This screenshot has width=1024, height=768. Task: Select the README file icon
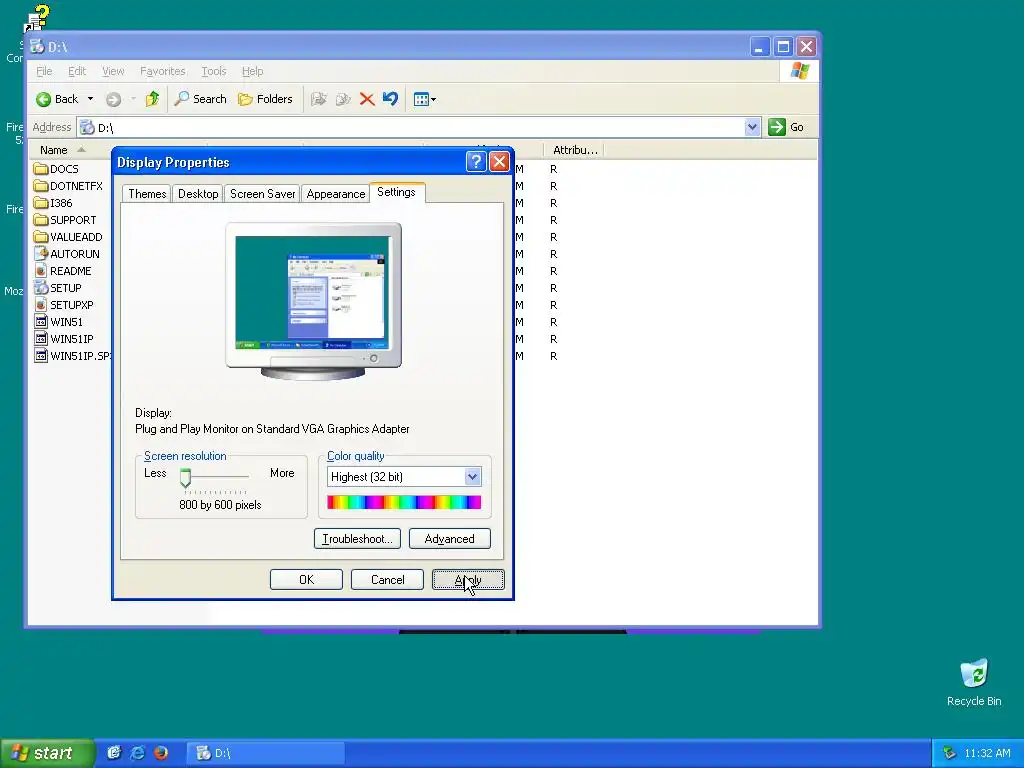pos(41,270)
